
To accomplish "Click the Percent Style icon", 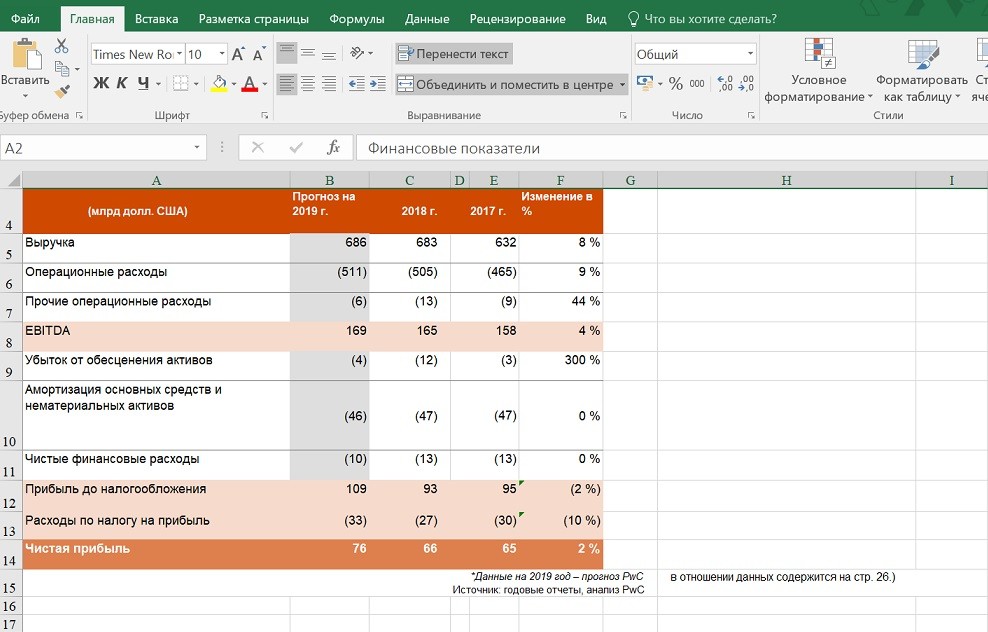I will tap(676, 84).
